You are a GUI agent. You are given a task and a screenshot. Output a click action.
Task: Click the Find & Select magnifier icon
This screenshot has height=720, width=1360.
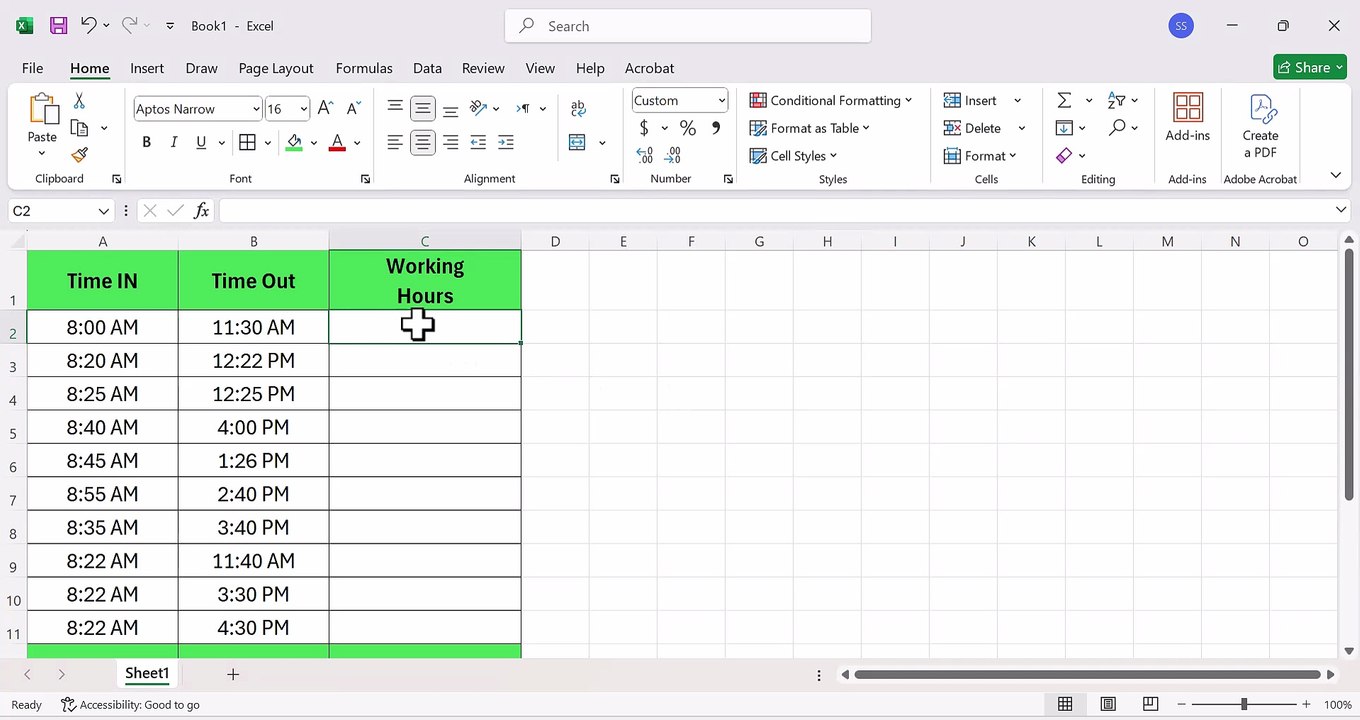1116,128
